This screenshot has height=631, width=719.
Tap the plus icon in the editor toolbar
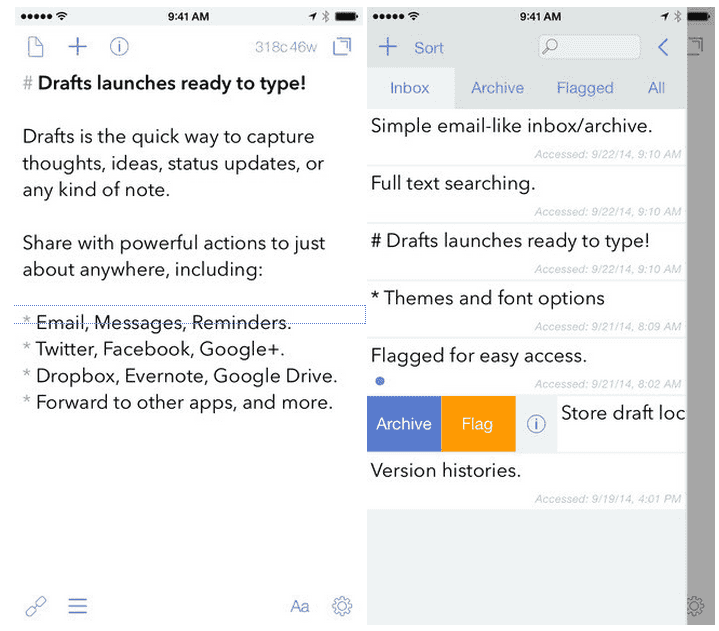[77, 47]
